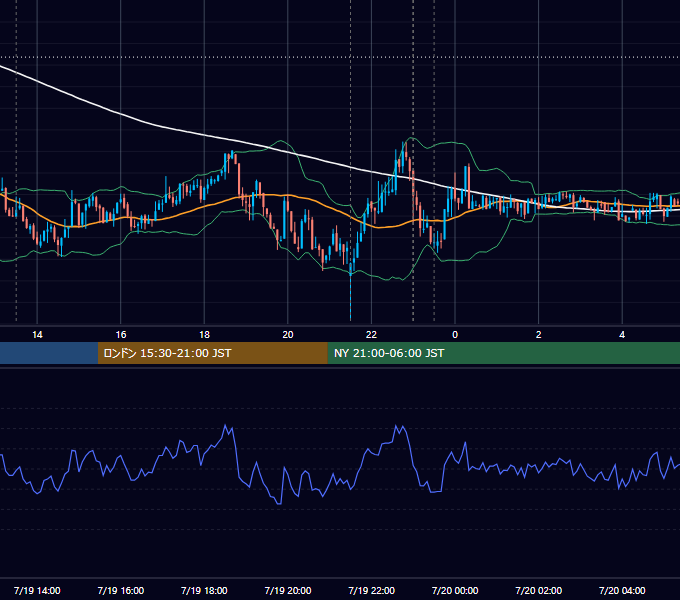Screen dimensions: 680x600
Task: Click the 4 hour label on the upper axis
Action: click(x=622, y=335)
